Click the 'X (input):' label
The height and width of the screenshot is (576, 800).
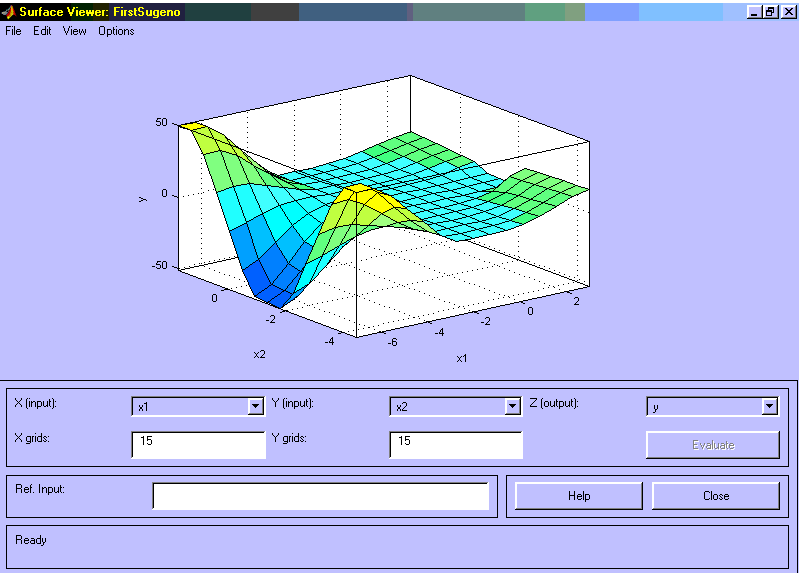coord(35,403)
